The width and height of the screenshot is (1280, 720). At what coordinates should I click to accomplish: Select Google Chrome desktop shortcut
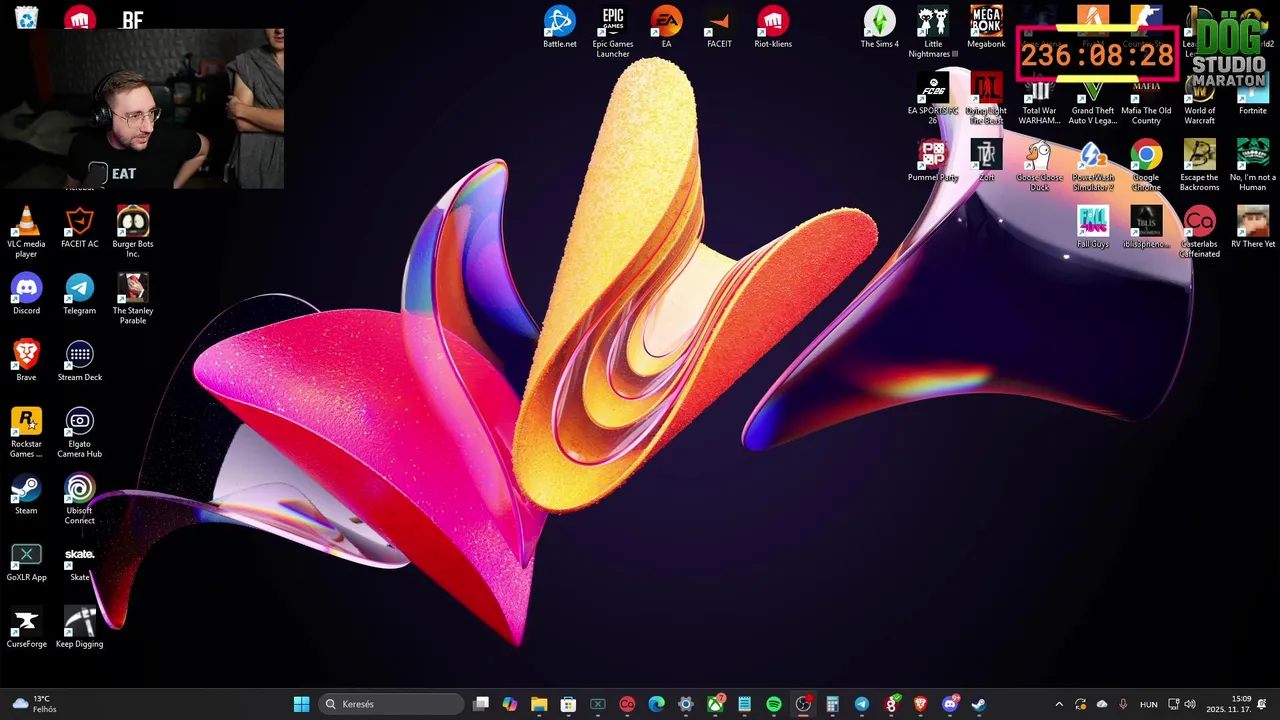tap(1146, 166)
